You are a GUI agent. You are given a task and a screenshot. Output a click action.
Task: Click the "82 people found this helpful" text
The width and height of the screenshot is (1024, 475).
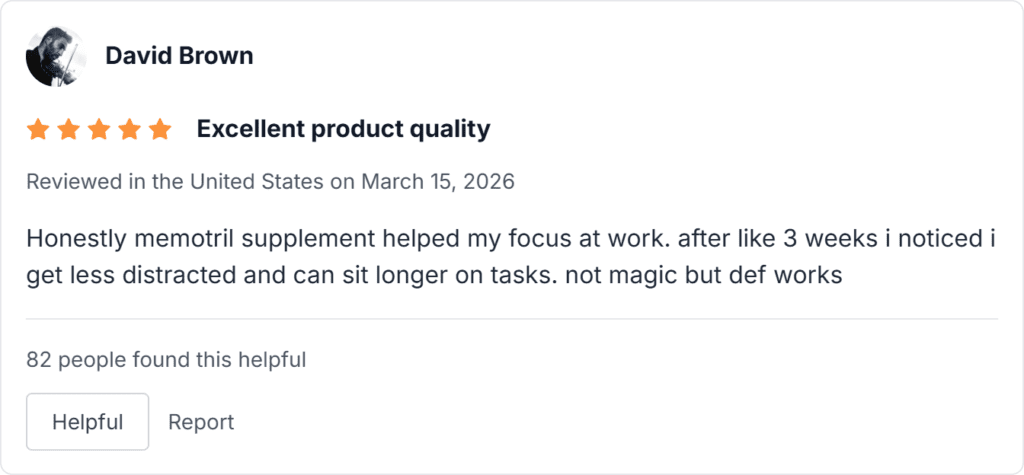[x=166, y=360]
